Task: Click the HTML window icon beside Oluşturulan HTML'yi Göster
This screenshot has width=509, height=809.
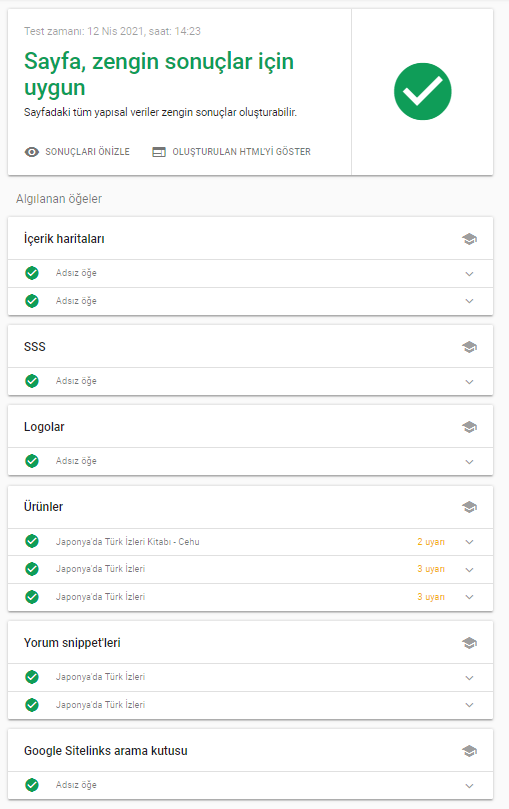Action: tap(159, 152)
